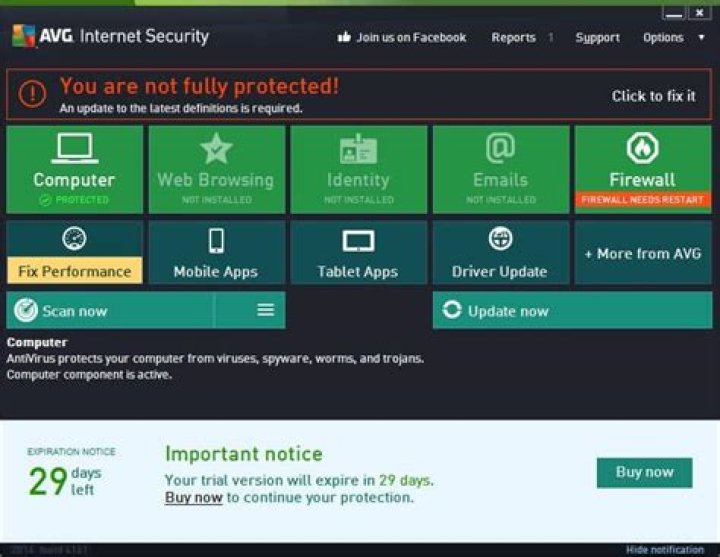
Task: Click the Tablet Apps label
Action: coord(358,272)
